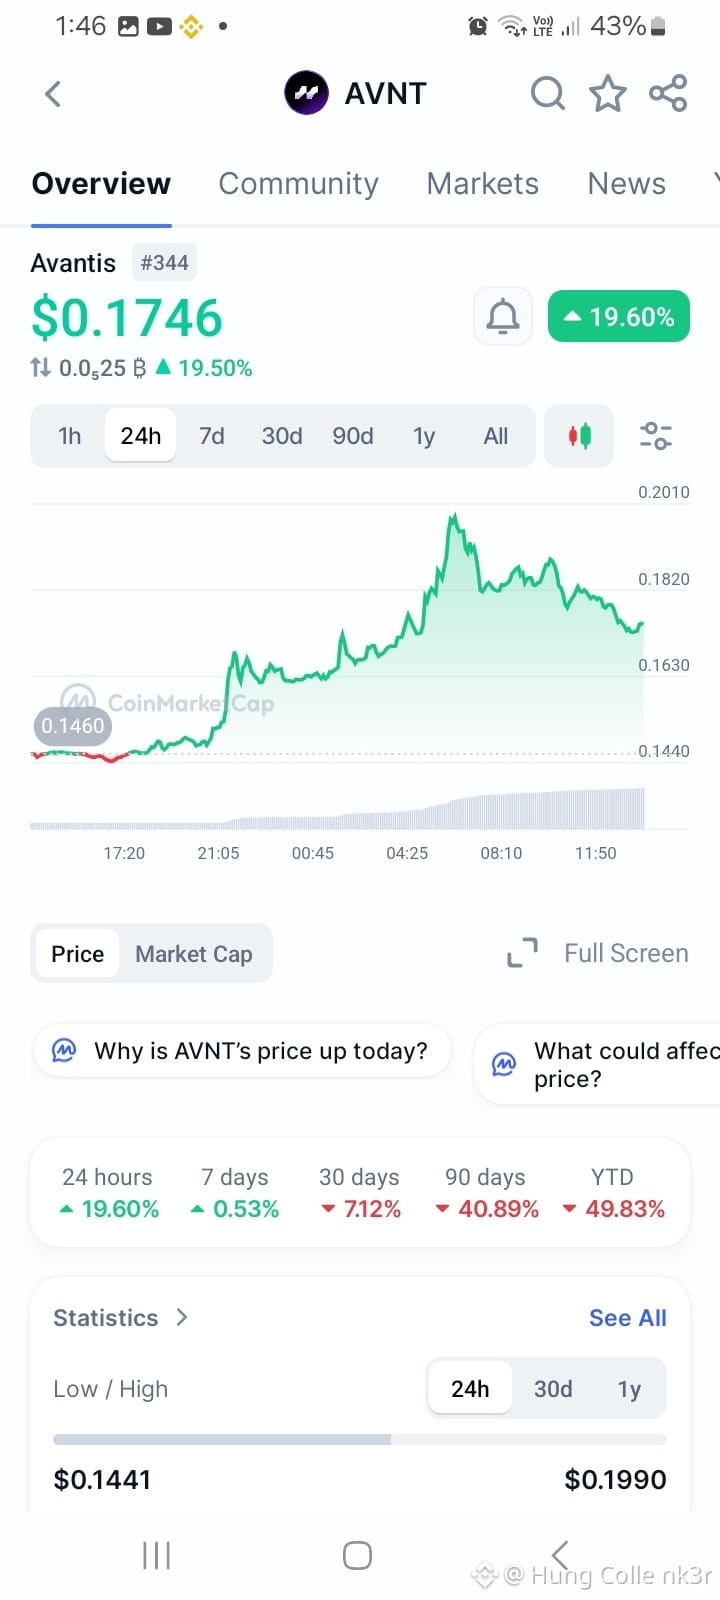Go to the Markets tab

coord(482,184)
